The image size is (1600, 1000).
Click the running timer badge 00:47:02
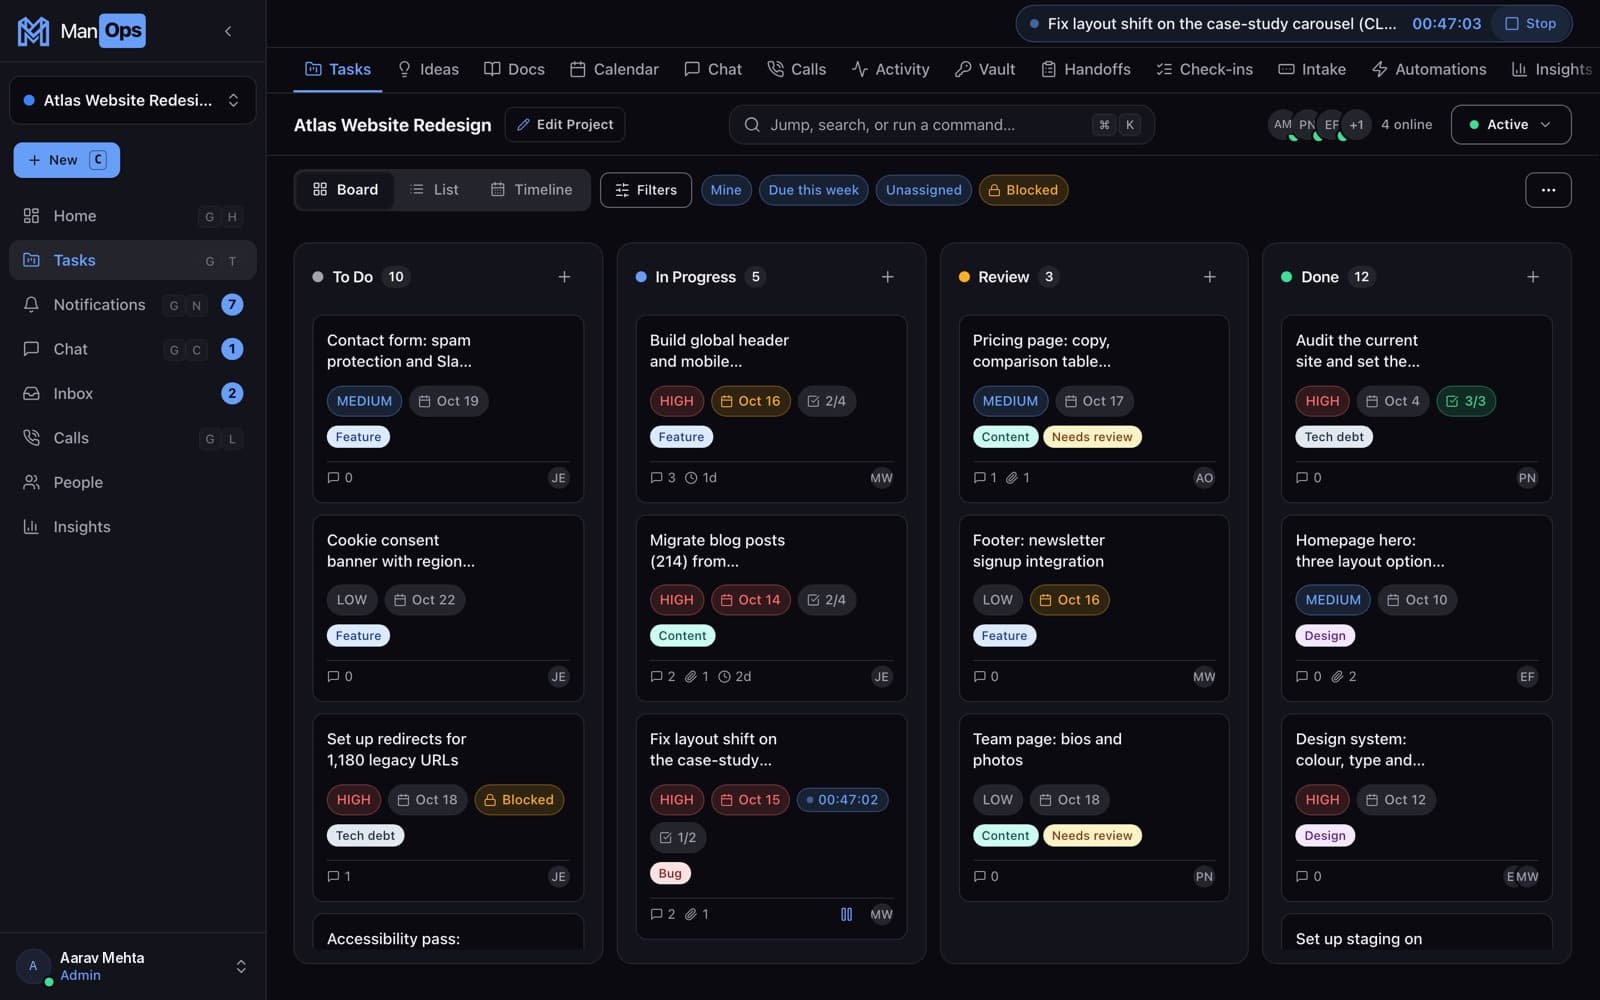[x=842, y=800]
